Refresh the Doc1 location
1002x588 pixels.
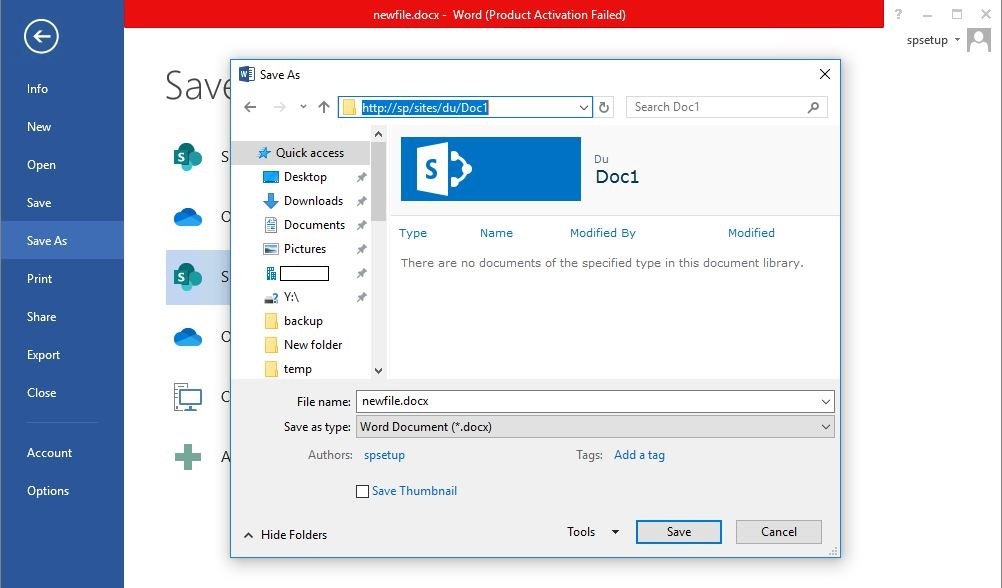[x=604, y=107]
